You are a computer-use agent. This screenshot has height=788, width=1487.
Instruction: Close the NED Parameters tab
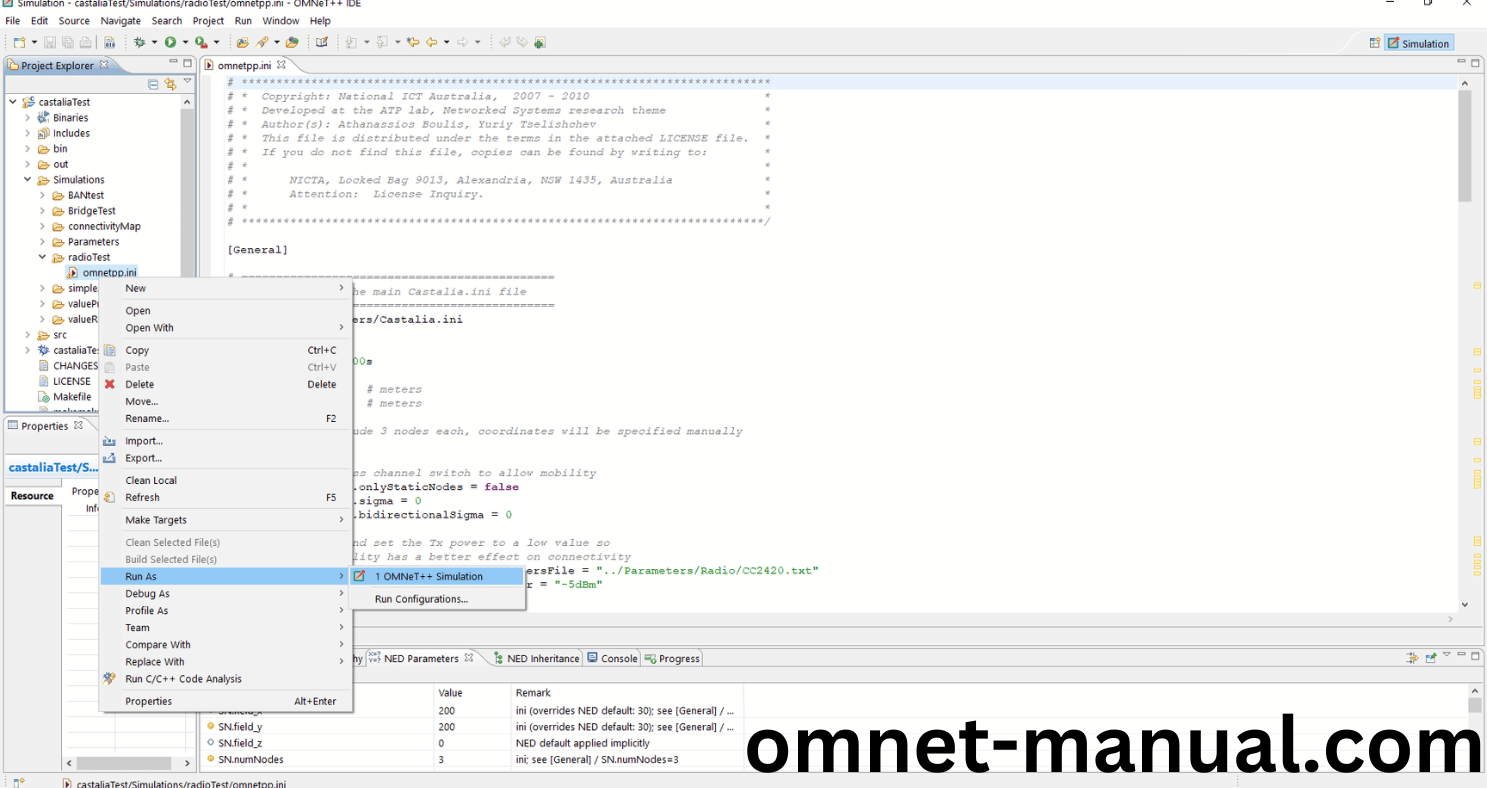click(x=469, y=658)
